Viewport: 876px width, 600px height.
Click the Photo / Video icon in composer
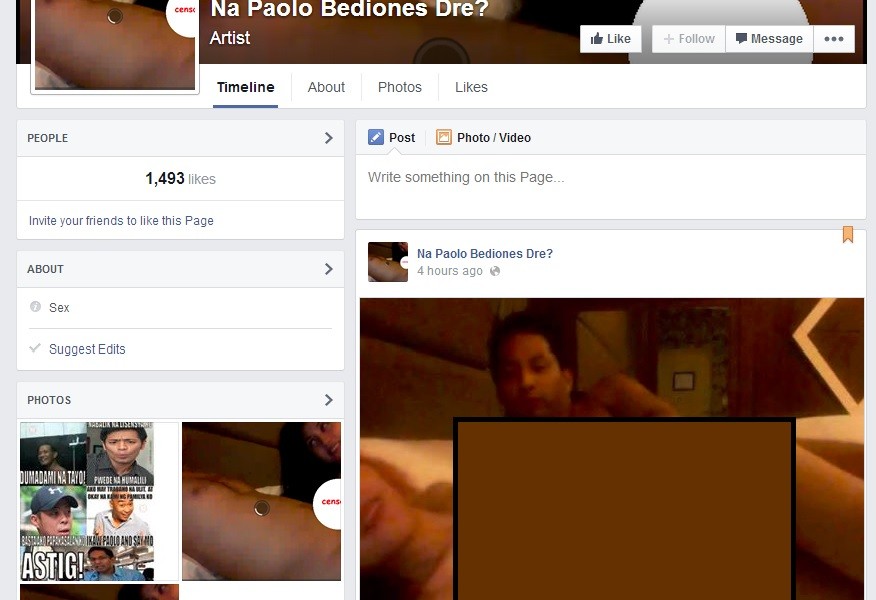(x=444, y=138)
